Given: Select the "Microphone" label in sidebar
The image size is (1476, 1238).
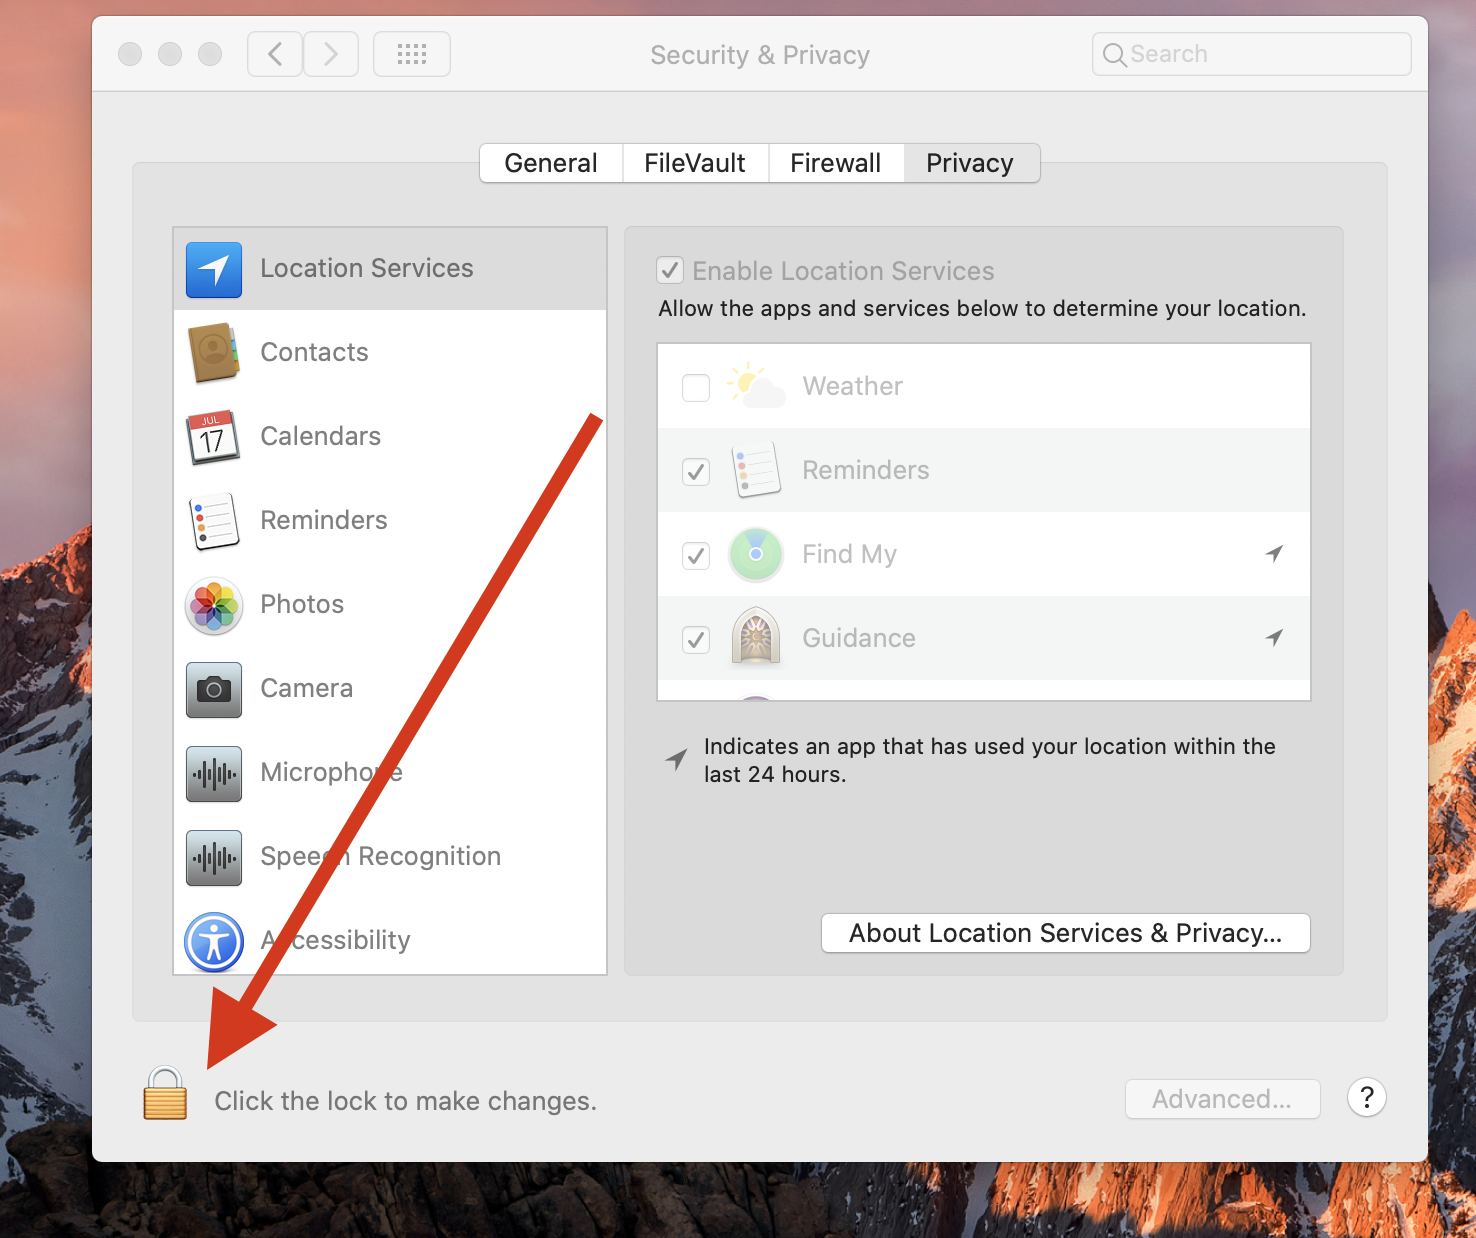Looking at the screenshot, I should 331,772.
